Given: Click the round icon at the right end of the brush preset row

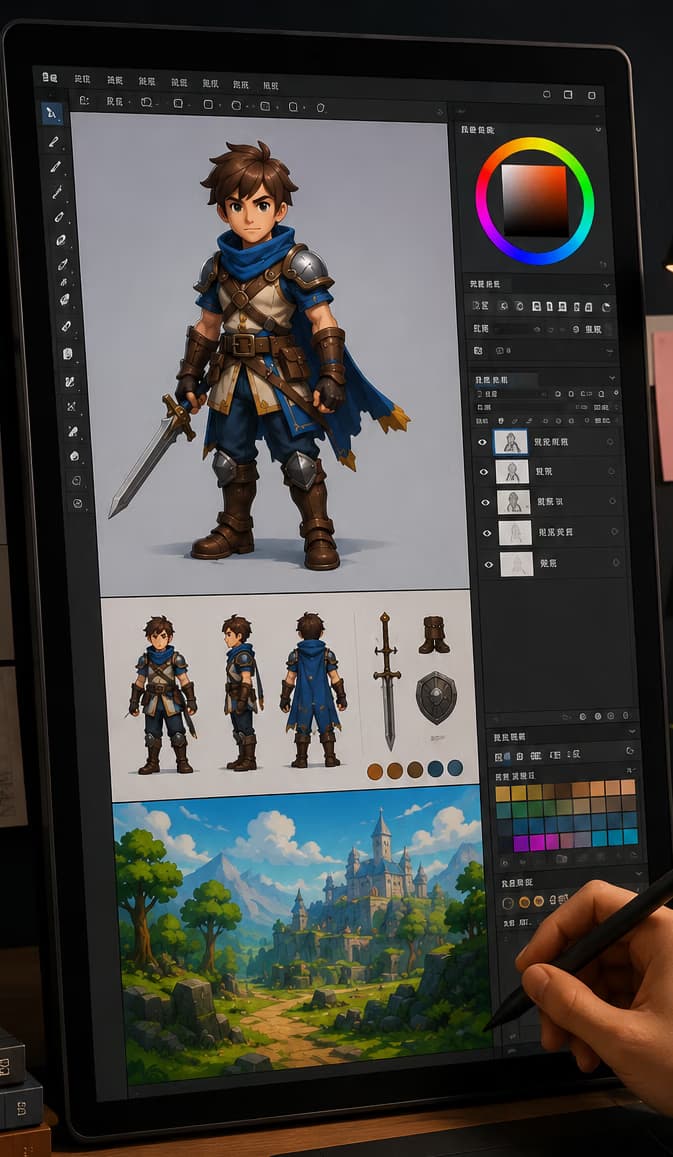Looking at the screenshot, I should point(607,306).
